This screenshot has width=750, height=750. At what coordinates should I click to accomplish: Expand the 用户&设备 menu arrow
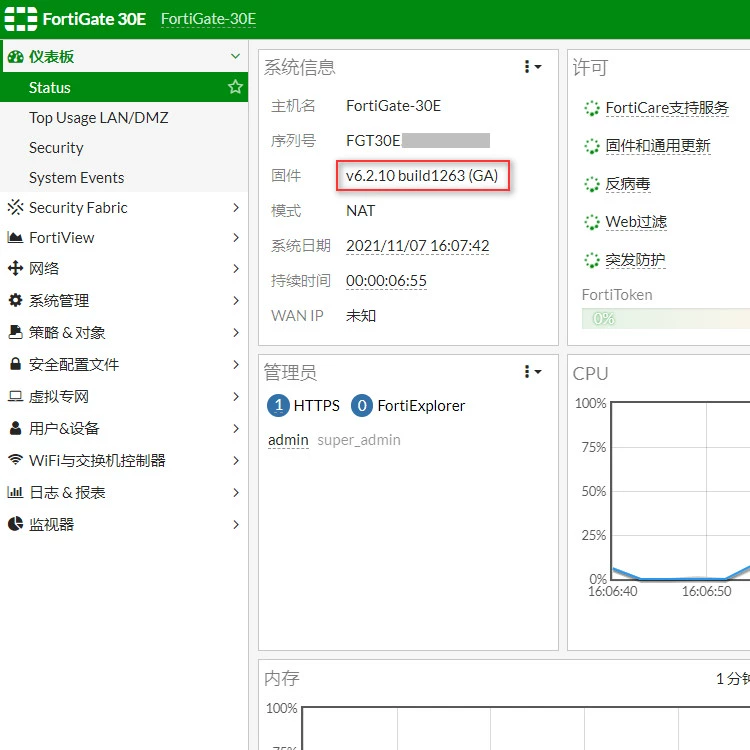point(236,428)
